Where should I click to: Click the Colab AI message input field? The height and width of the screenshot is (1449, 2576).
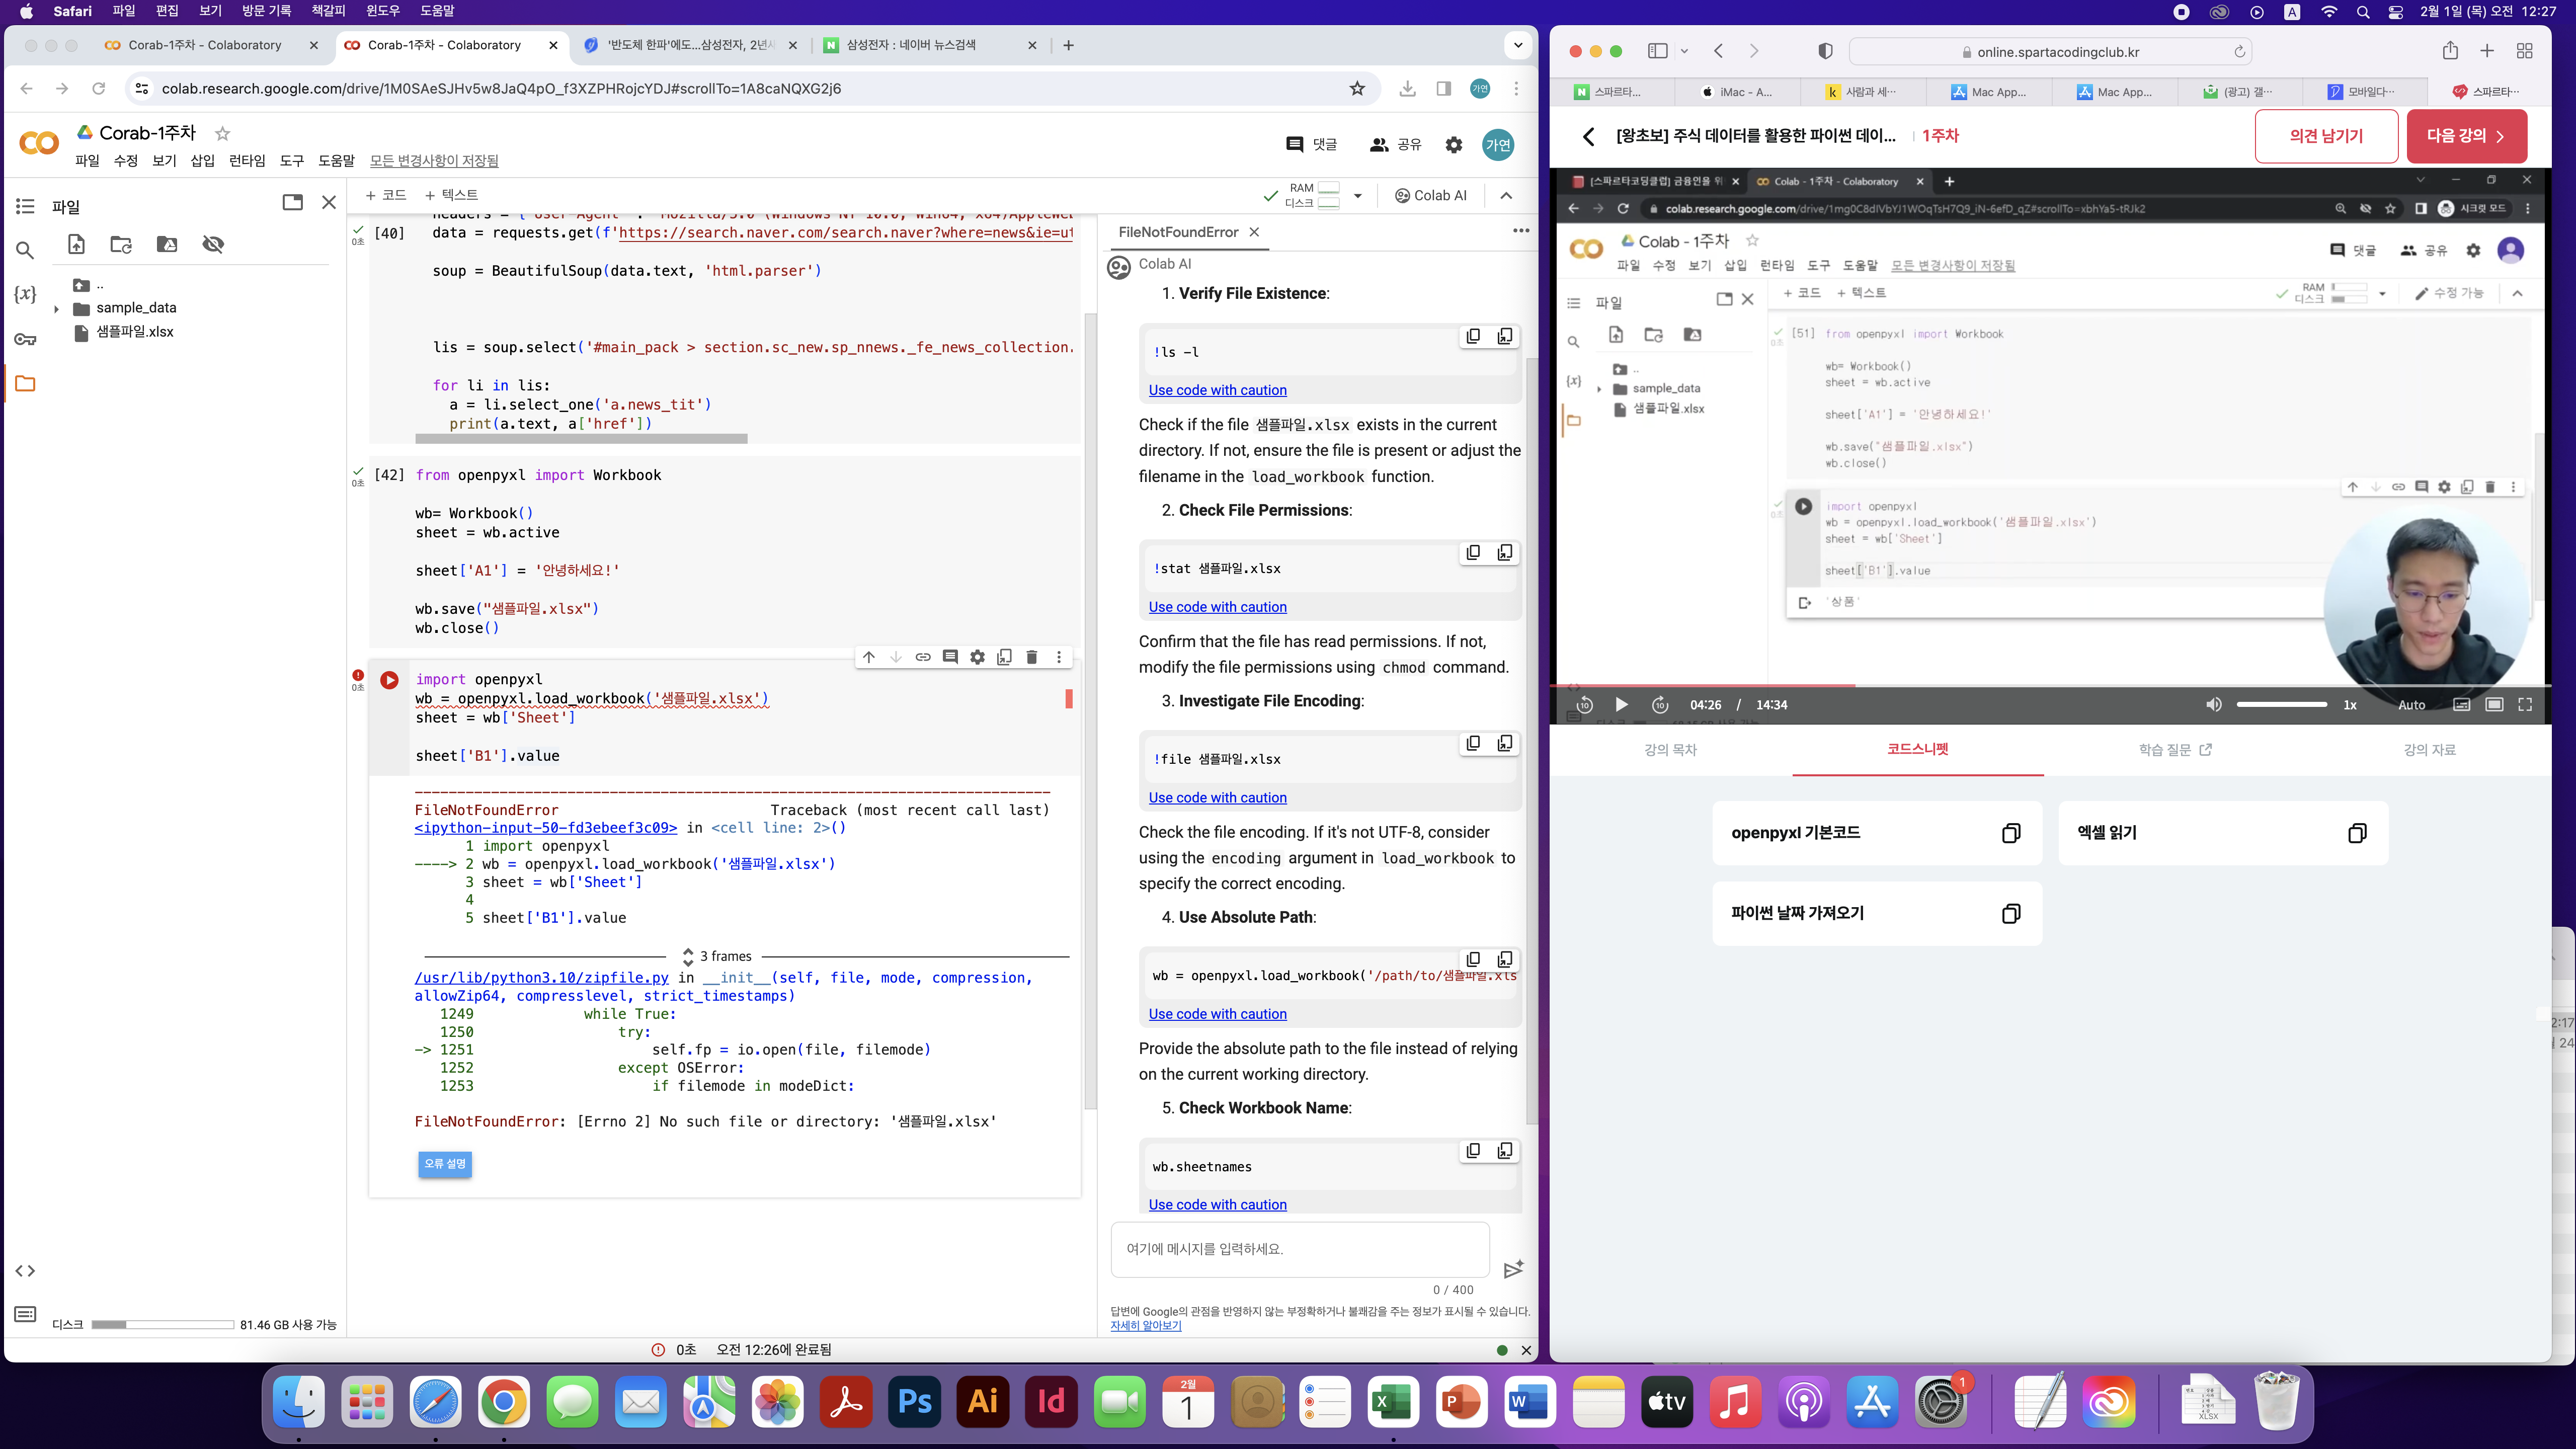coord(1300,1249)
